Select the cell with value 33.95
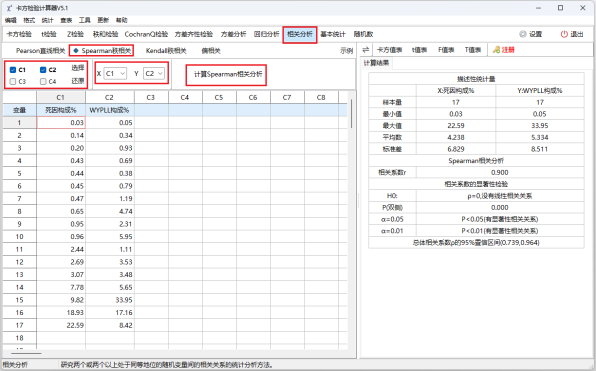The height and width of the screenshot is (371, 596). click(x=110, y=300)
